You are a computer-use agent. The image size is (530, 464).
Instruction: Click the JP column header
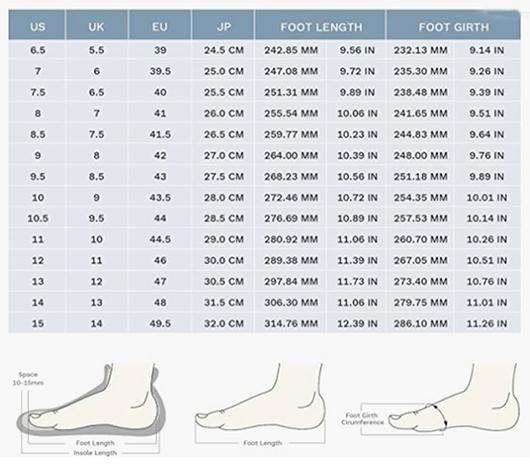coord(223,26)
